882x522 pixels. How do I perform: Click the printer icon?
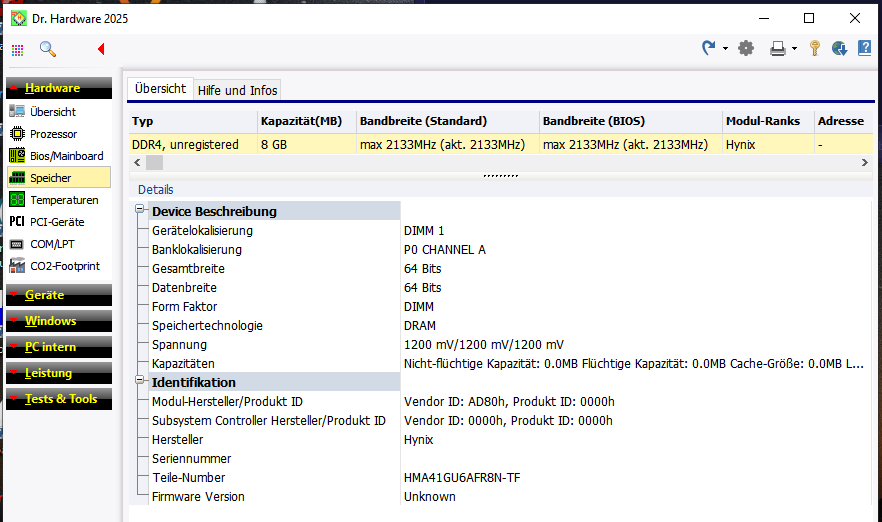[778, 49]
